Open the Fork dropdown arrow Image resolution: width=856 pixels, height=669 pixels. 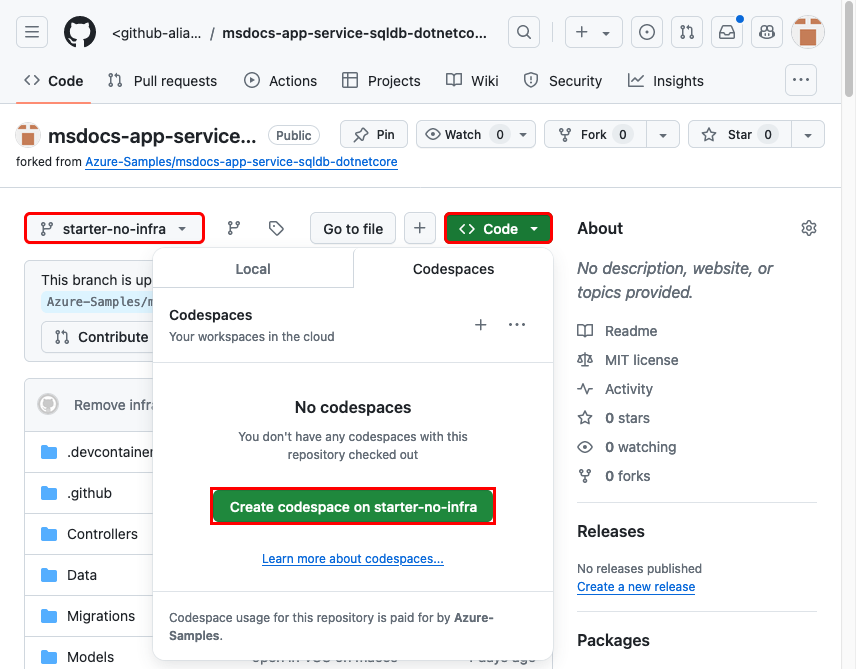[662, 134]
